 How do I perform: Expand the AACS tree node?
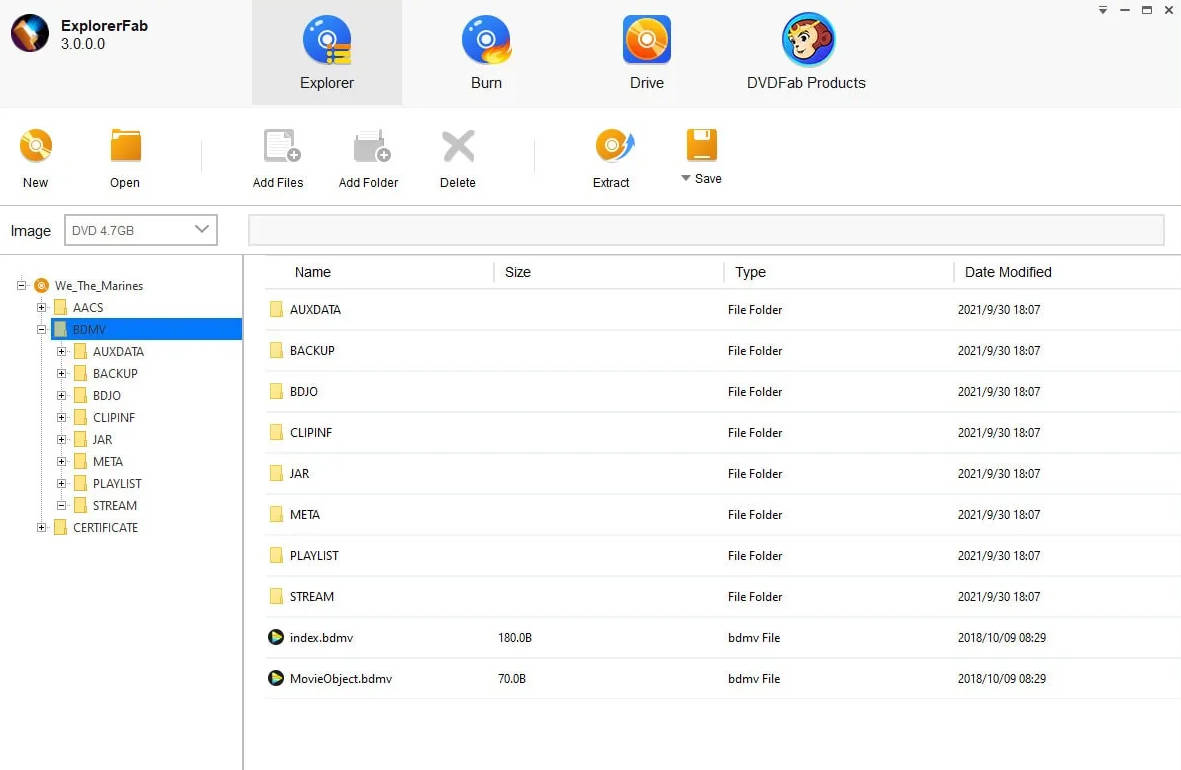pyautogui.click(x=42, y=308)
